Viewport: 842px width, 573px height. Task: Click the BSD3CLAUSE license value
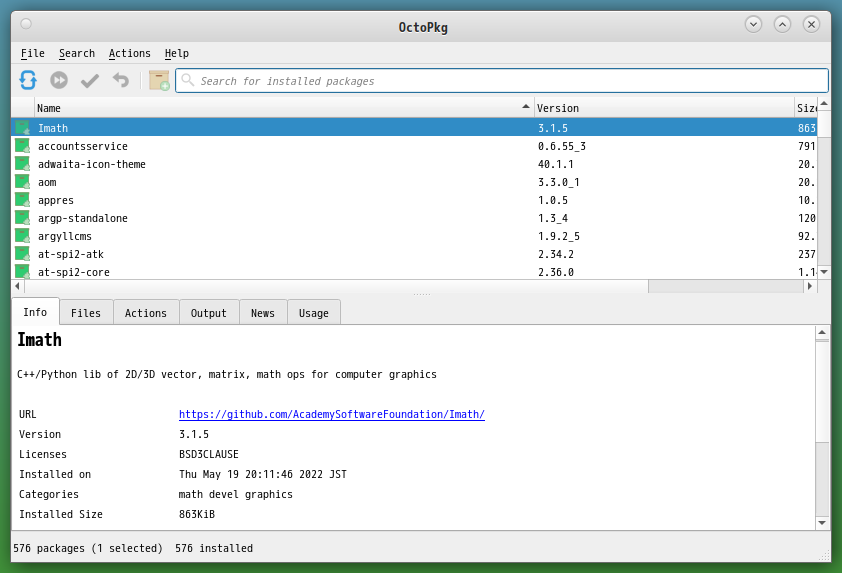click(208, 454)
